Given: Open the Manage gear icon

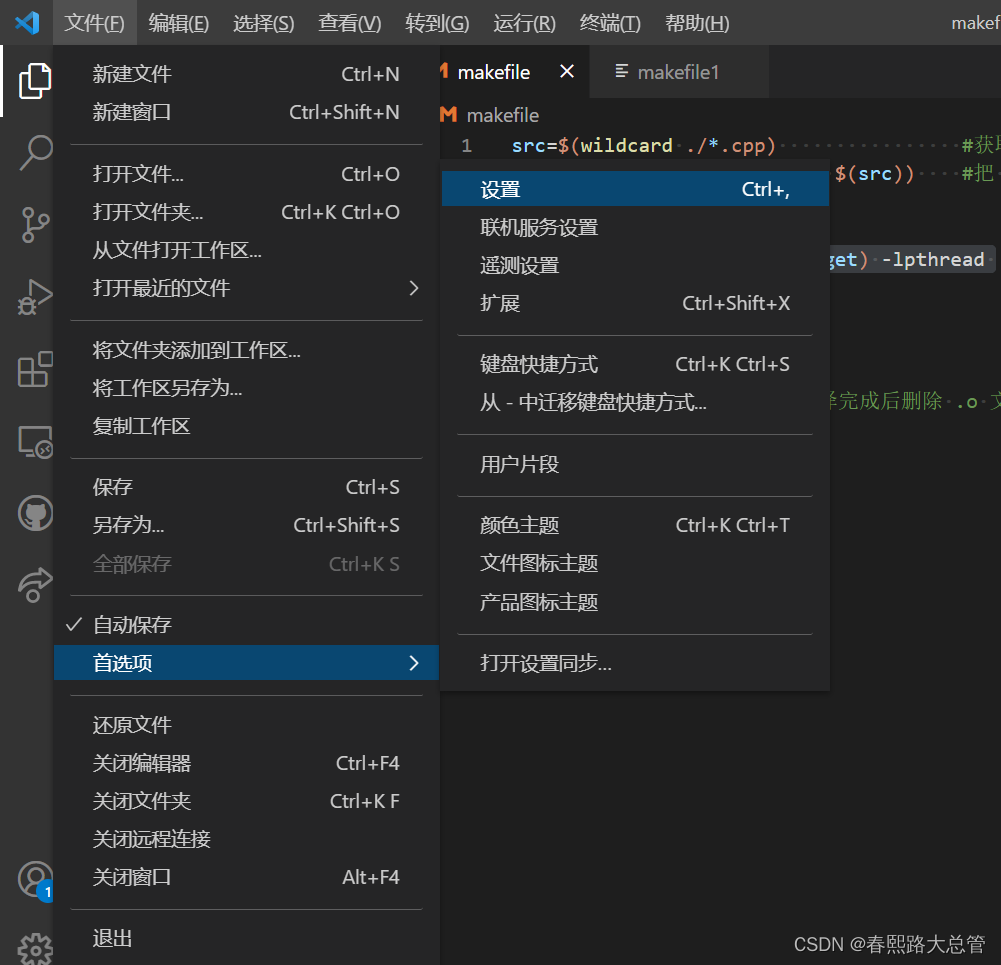Looking at the screenshot, I should coord(35,950).
